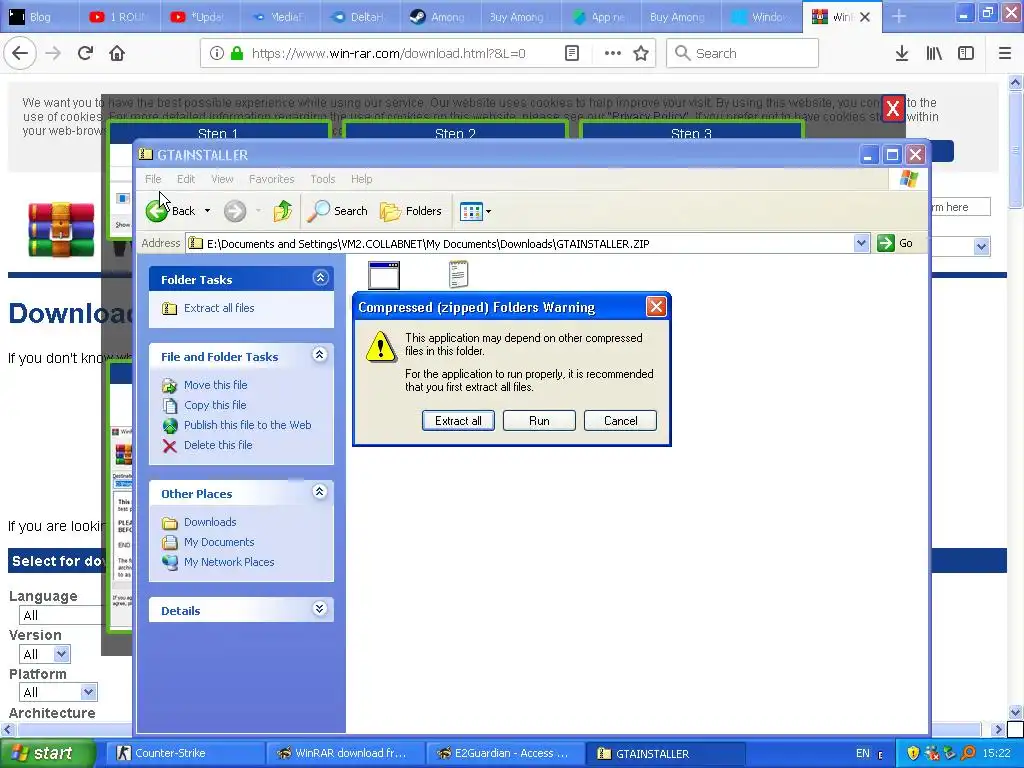Open the File menu in GTAINSTALLER window
Viewport: 1024px width, 768px height.
pyautogui.click(x=153, y=179)
